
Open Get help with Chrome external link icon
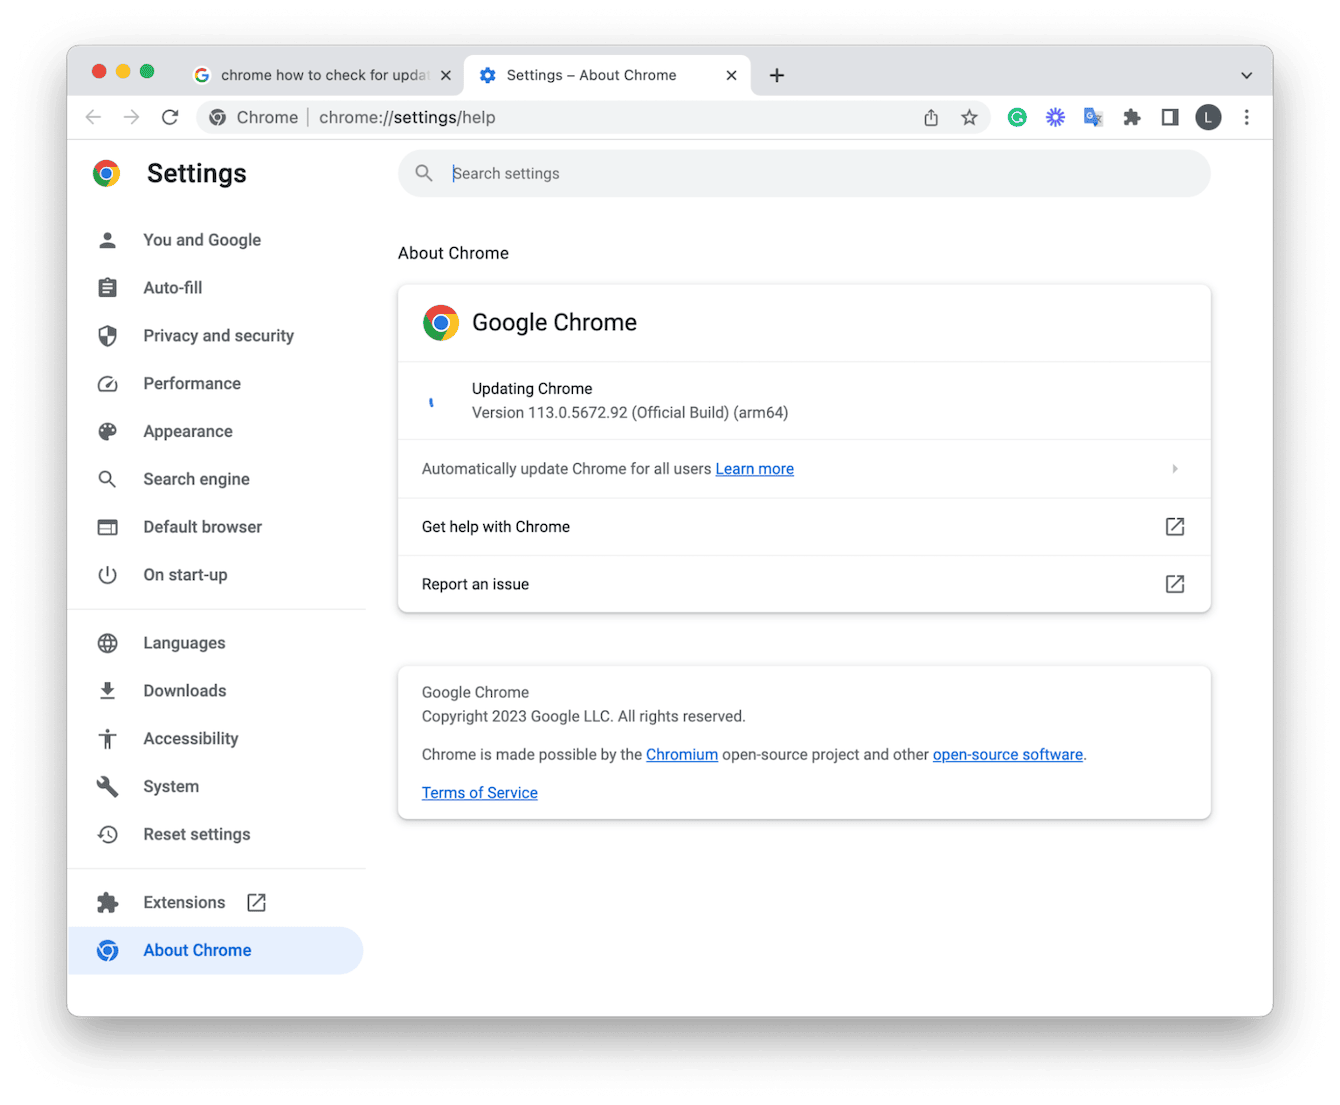coord(1174,526)
